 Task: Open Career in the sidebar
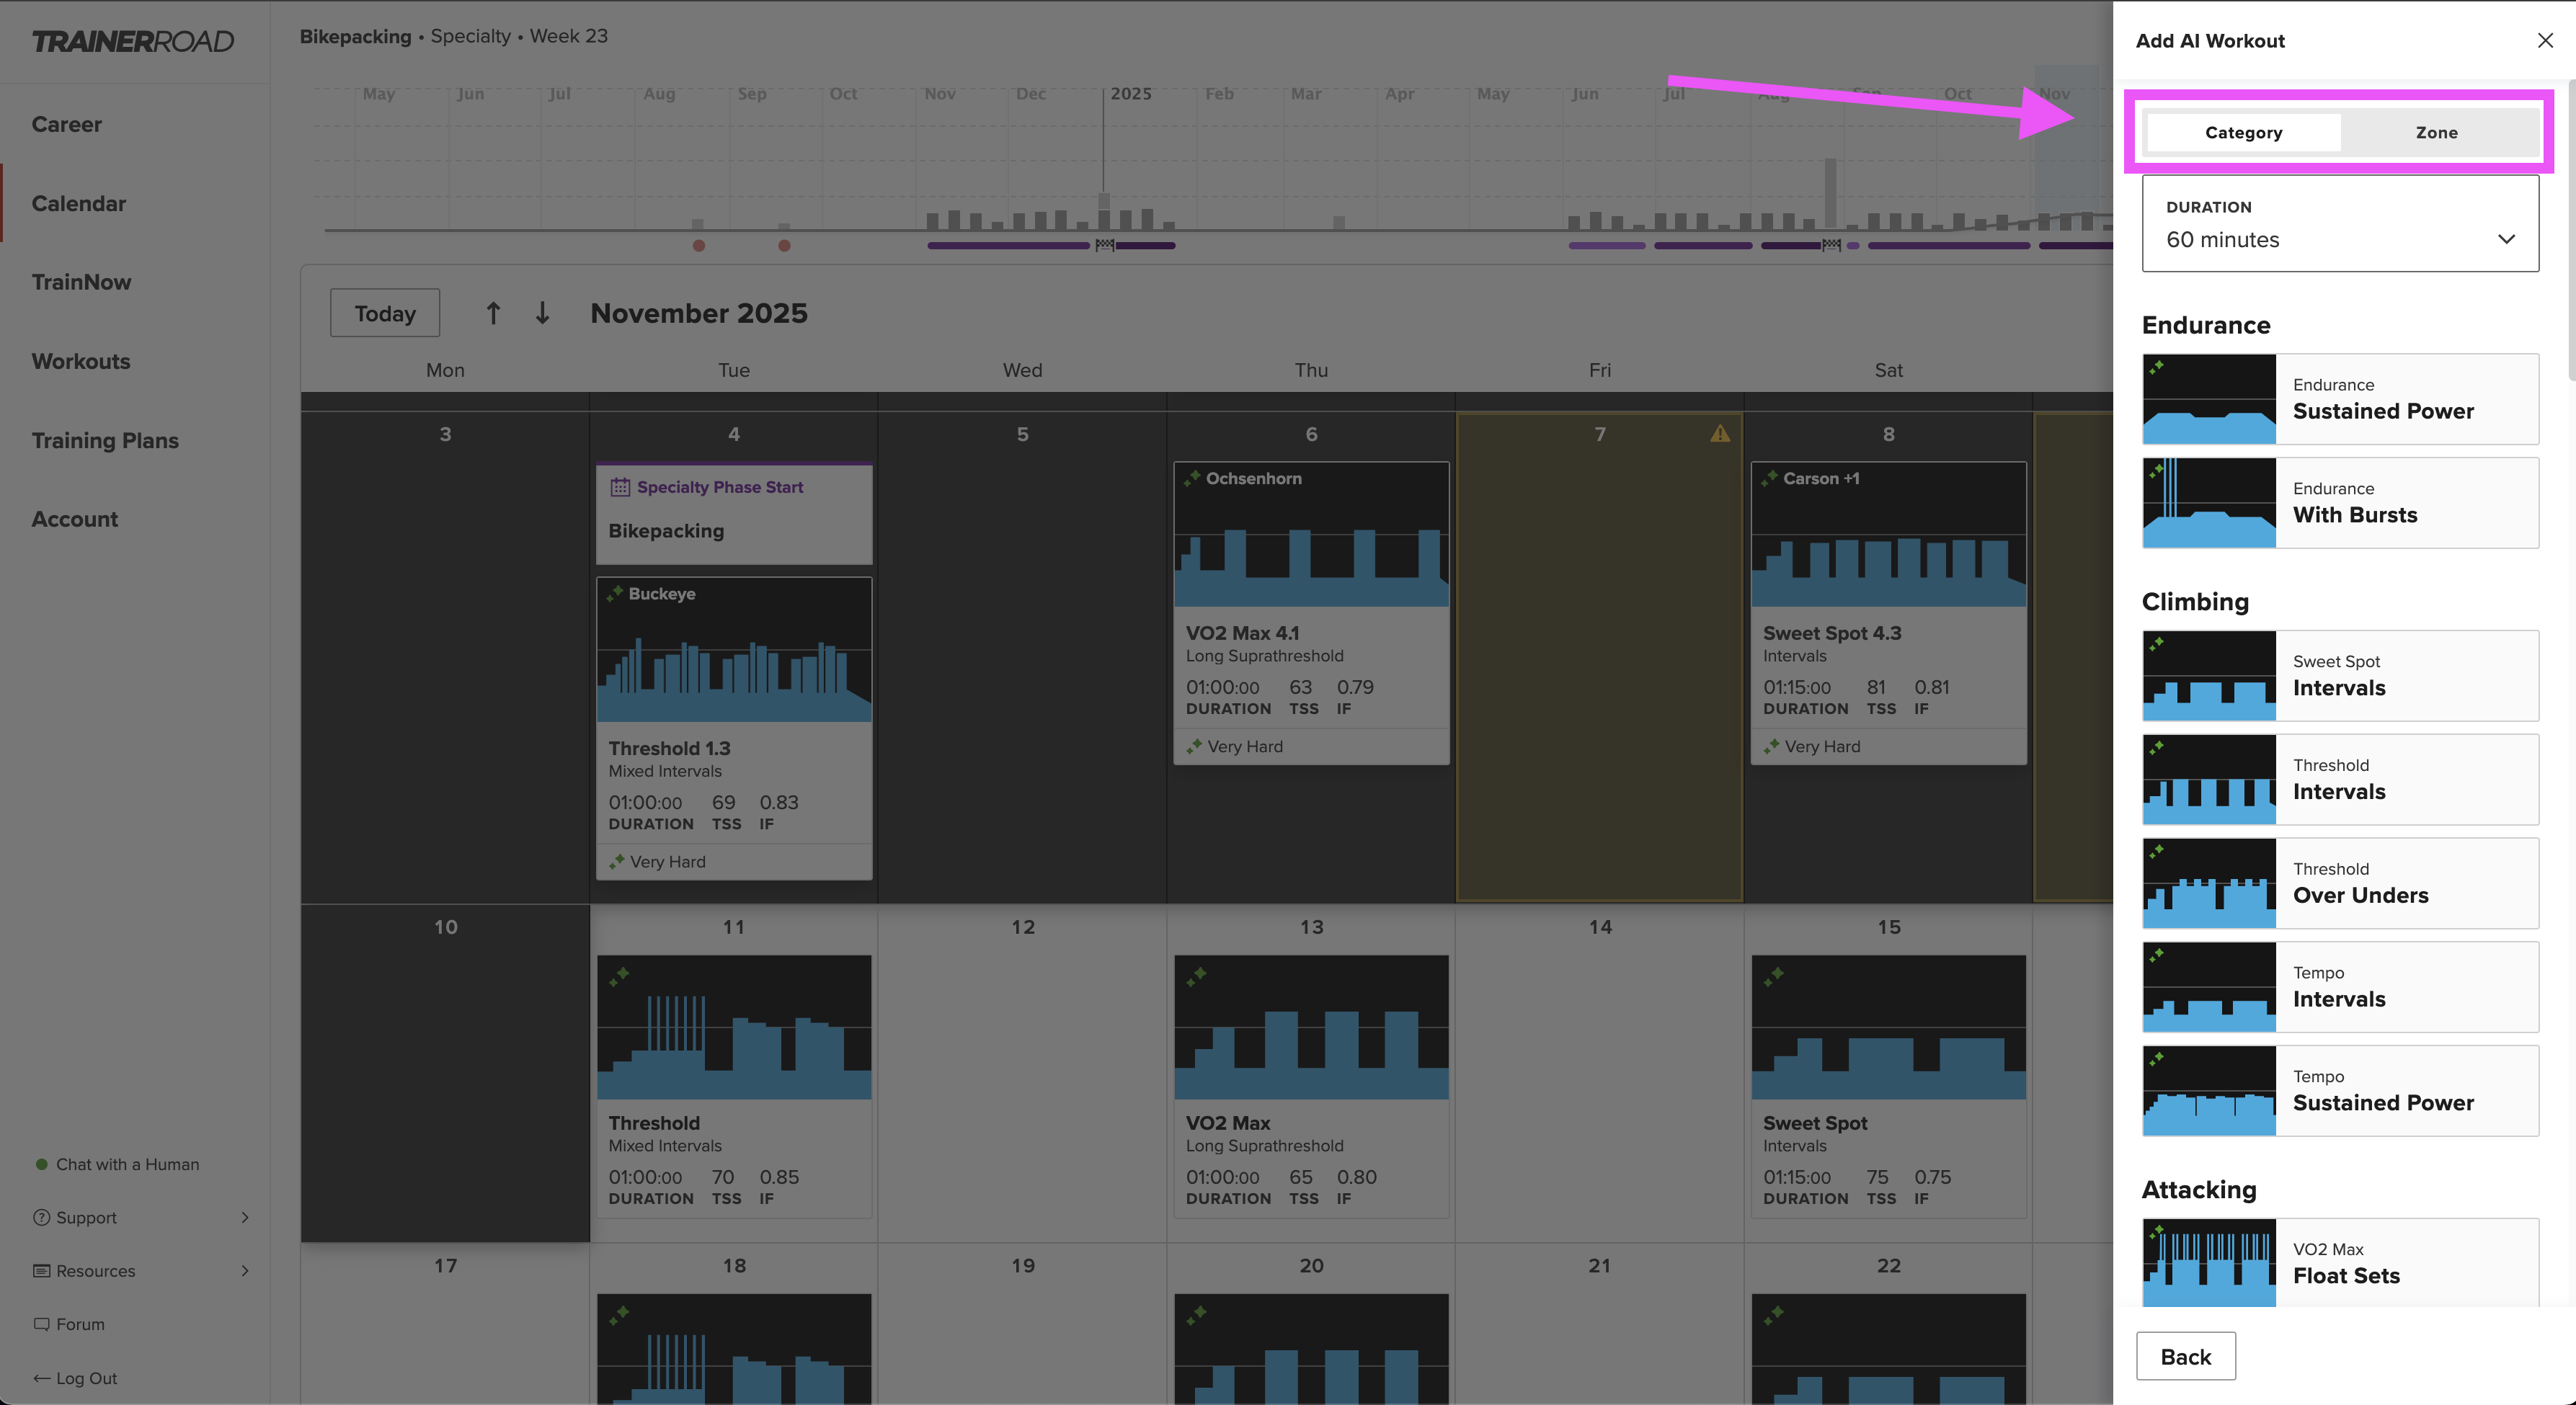click(x=67, y=124)
